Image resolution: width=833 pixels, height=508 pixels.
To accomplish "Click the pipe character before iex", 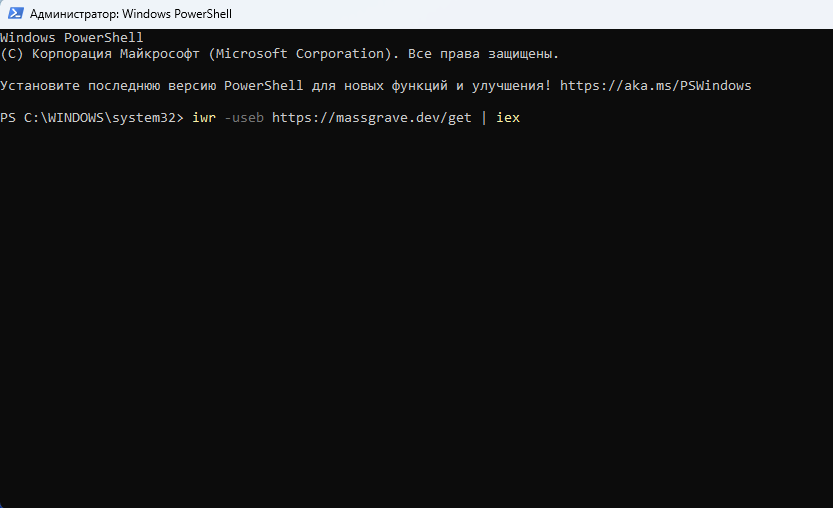I will [484, 117].
